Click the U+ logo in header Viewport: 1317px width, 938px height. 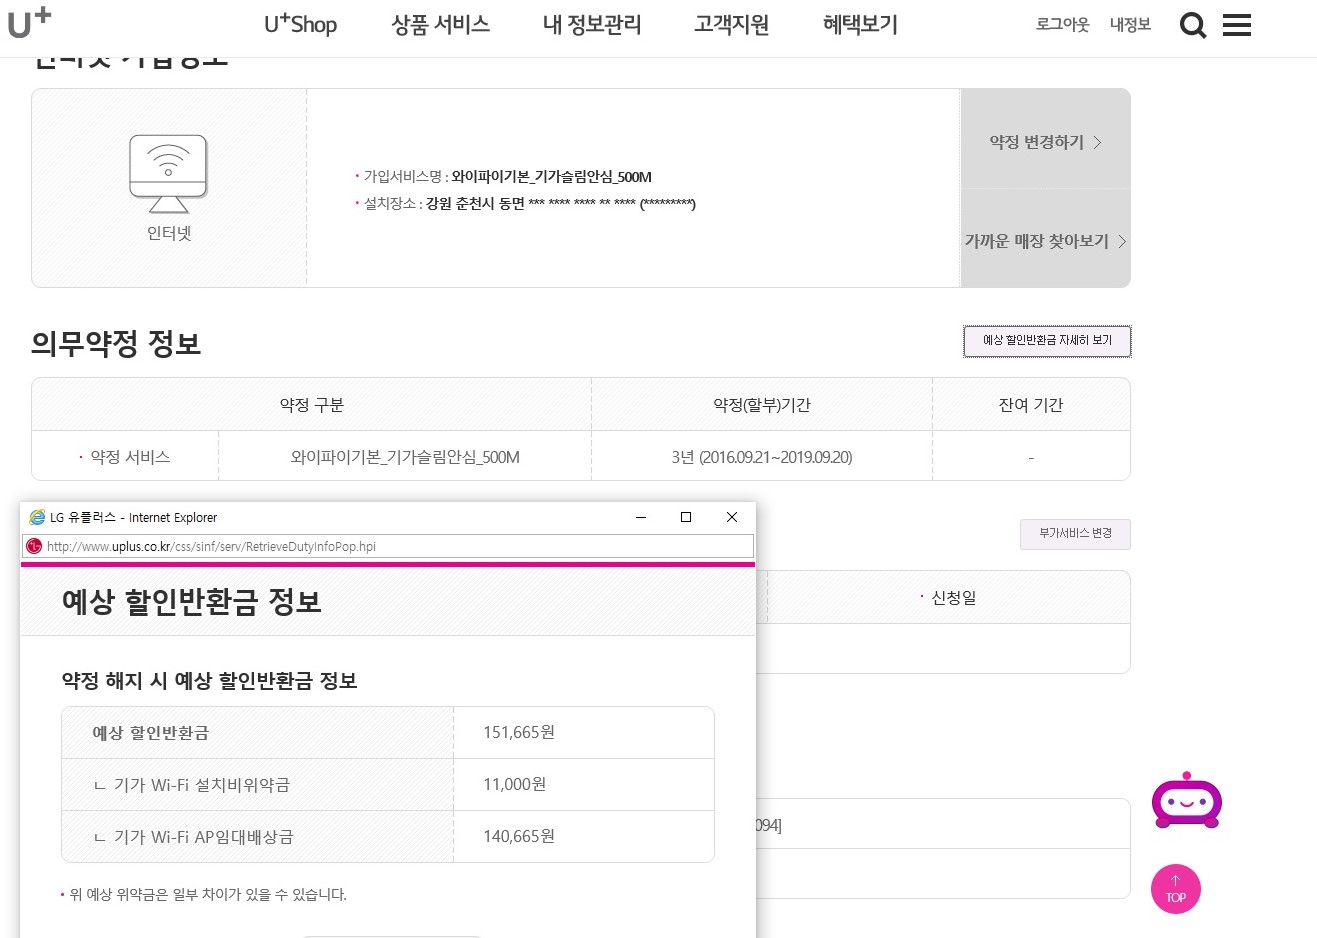pyautogui.click(x=29, y=22)
